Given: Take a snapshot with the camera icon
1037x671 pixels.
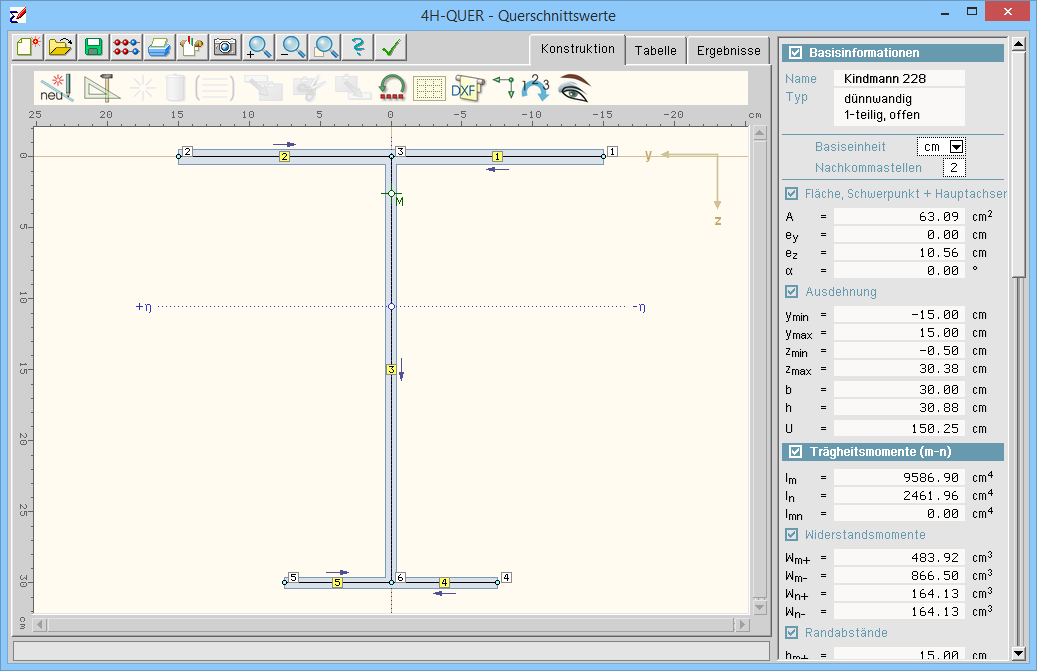Looking at the screenshot, I should 225,47.
